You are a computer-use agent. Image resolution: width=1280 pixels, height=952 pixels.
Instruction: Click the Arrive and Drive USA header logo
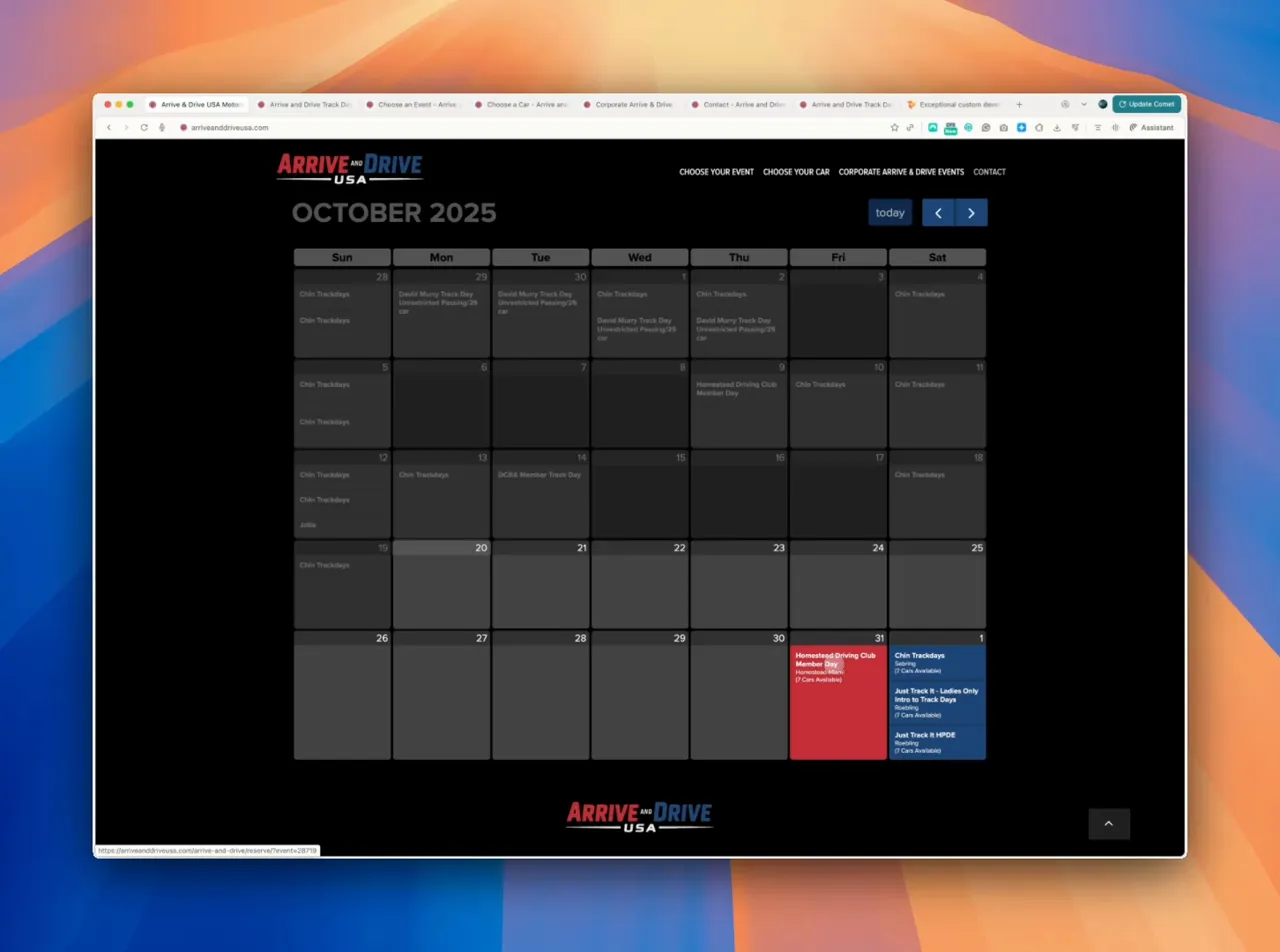pos(348,166)
